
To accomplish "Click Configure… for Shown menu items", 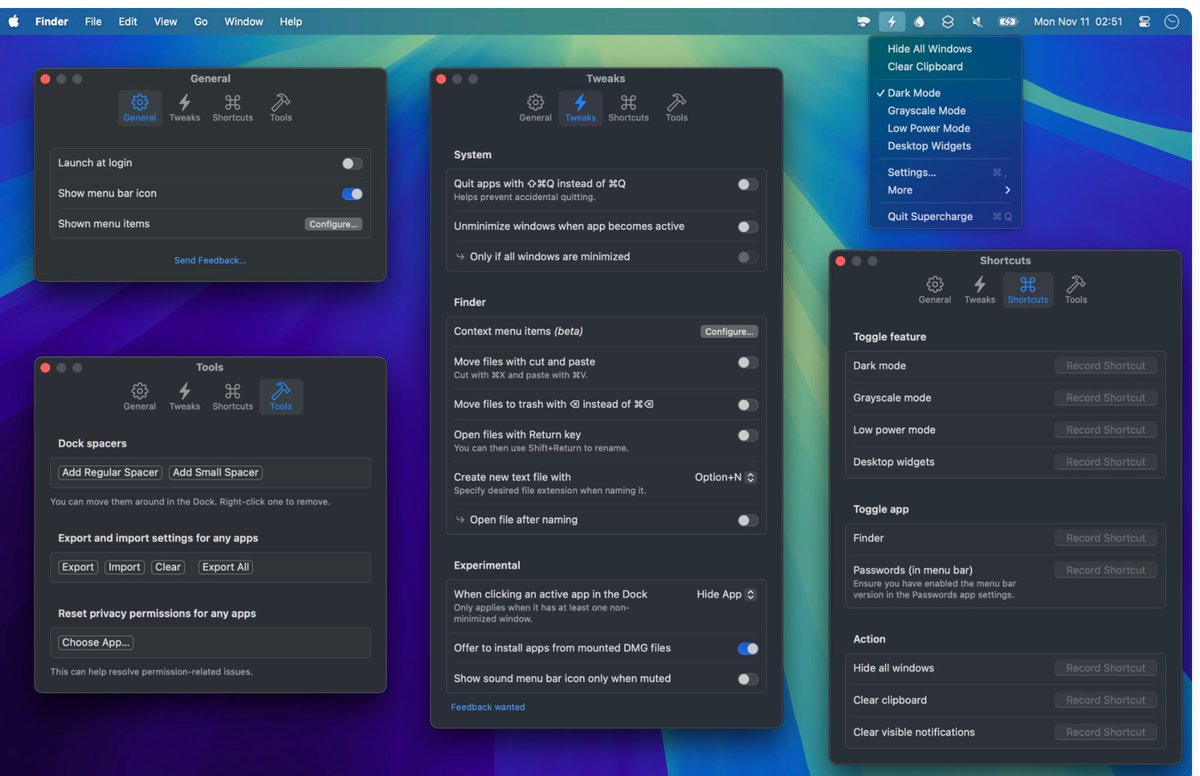I will click(334, 224).
